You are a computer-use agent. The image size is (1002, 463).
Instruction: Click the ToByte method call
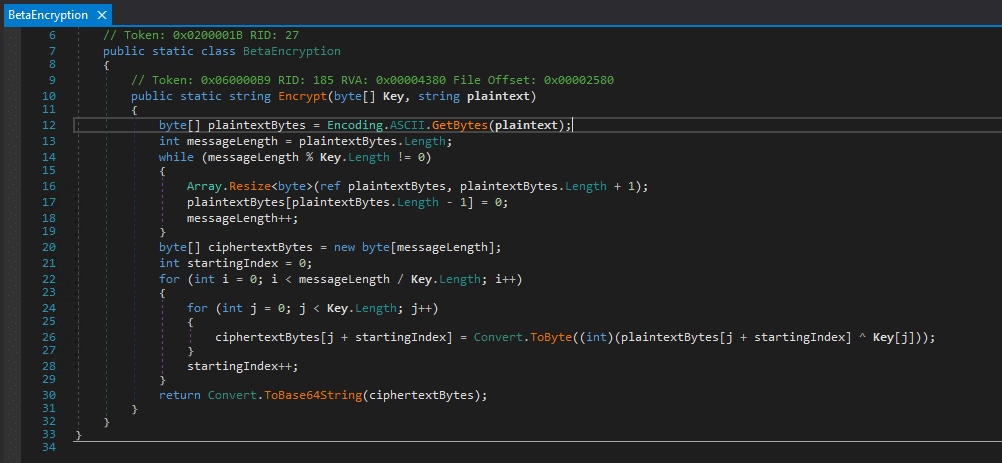coord(550,337)
